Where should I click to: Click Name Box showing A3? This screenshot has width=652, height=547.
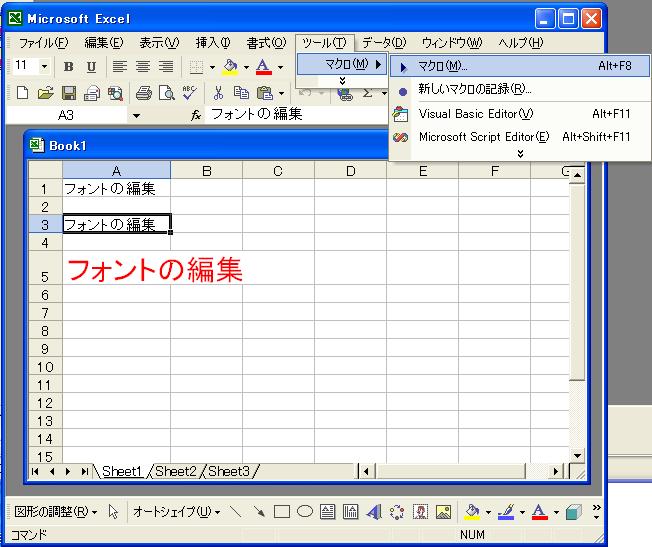click(67, 115)
